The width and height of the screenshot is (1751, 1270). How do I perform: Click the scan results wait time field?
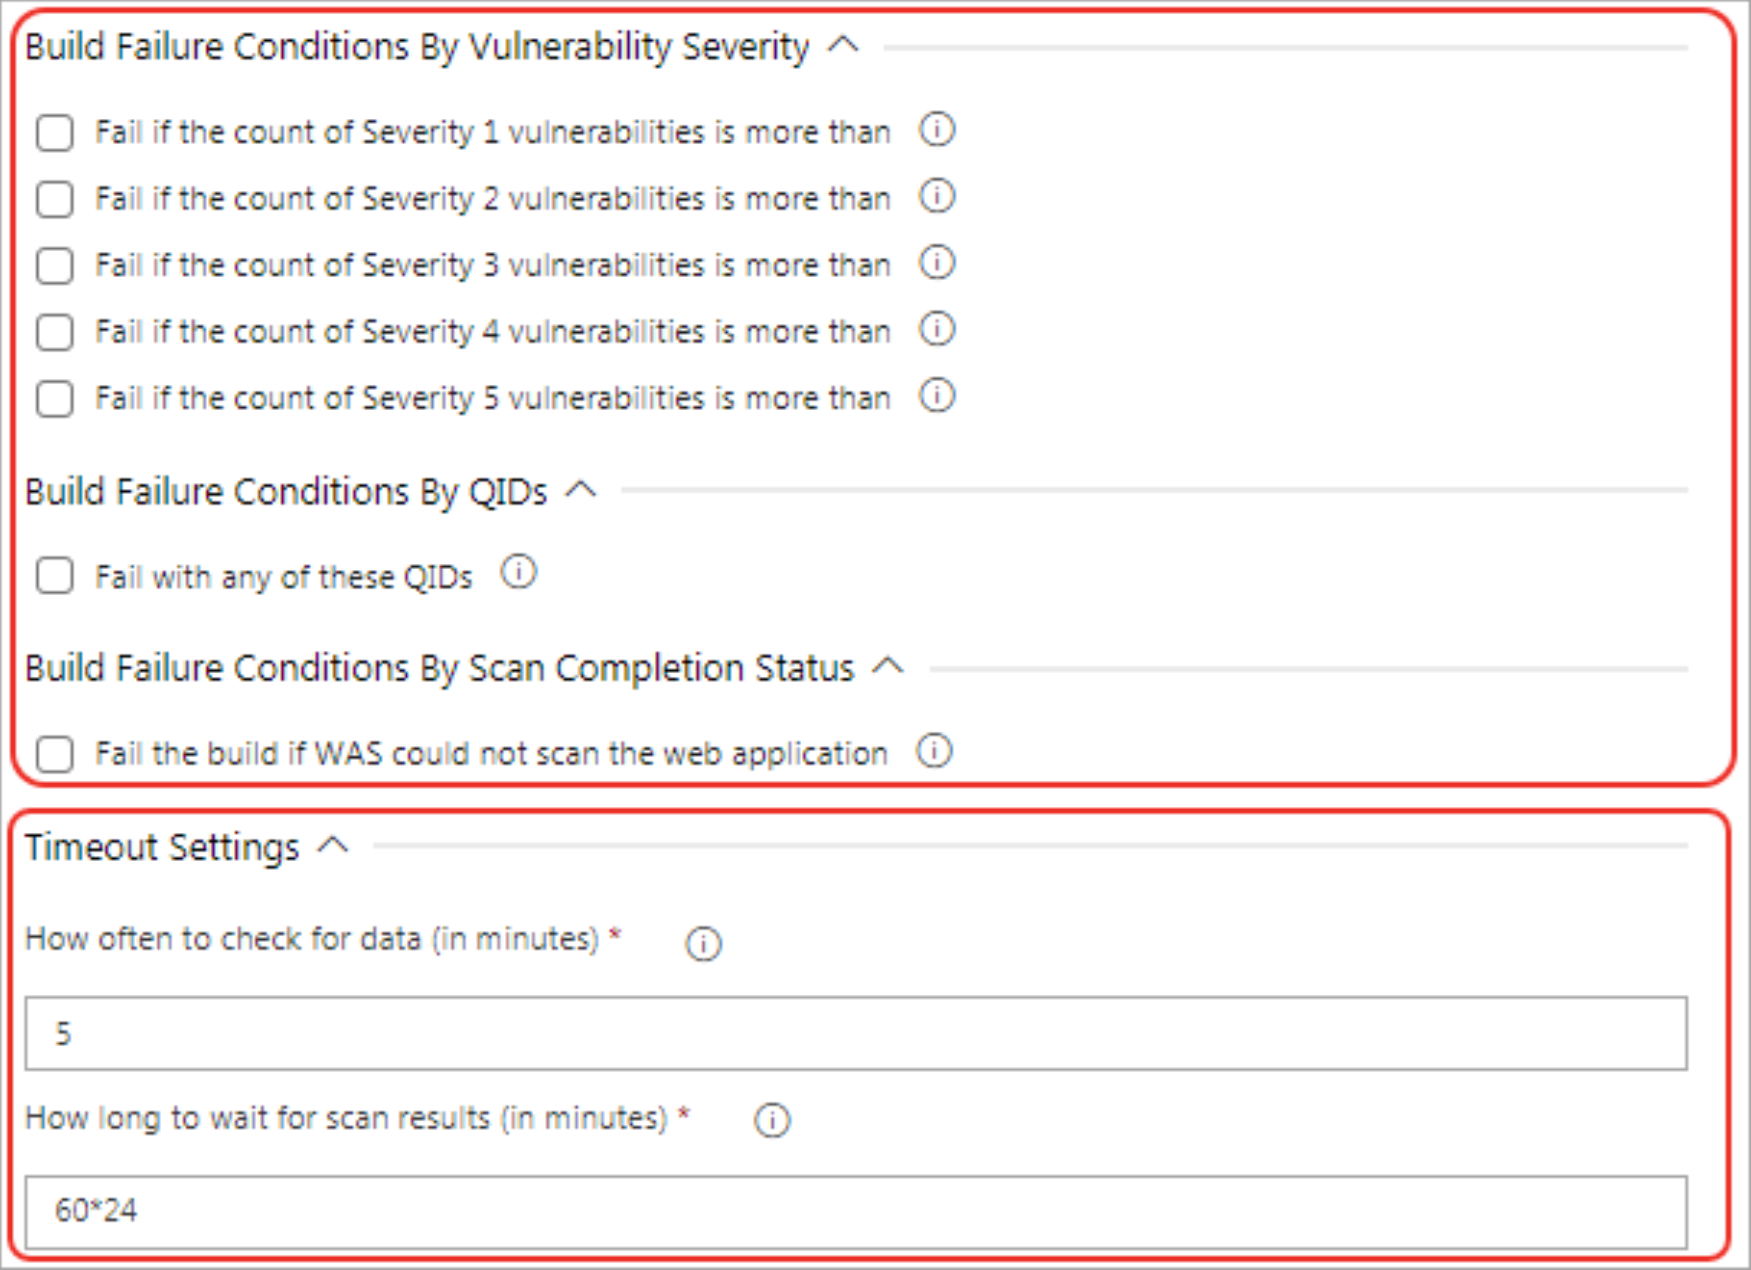click(x=855, y=1211)
